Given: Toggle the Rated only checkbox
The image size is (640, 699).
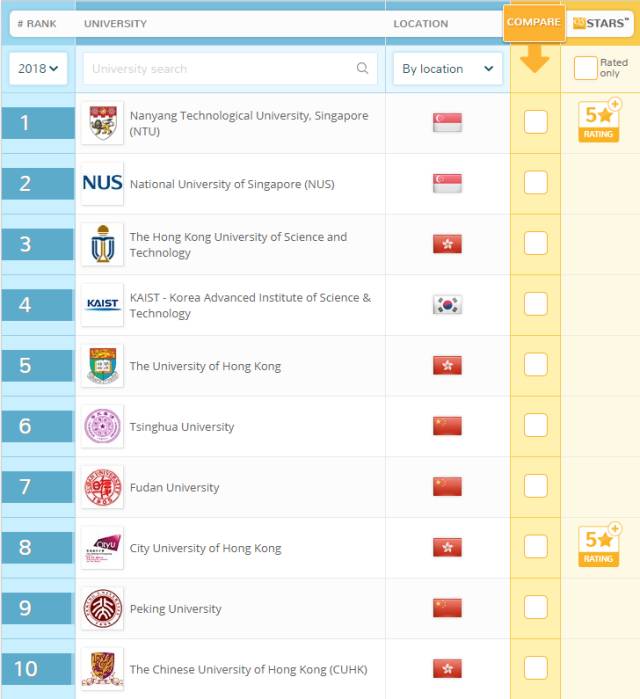Looking at the screenshot, I should click(585, 68).
